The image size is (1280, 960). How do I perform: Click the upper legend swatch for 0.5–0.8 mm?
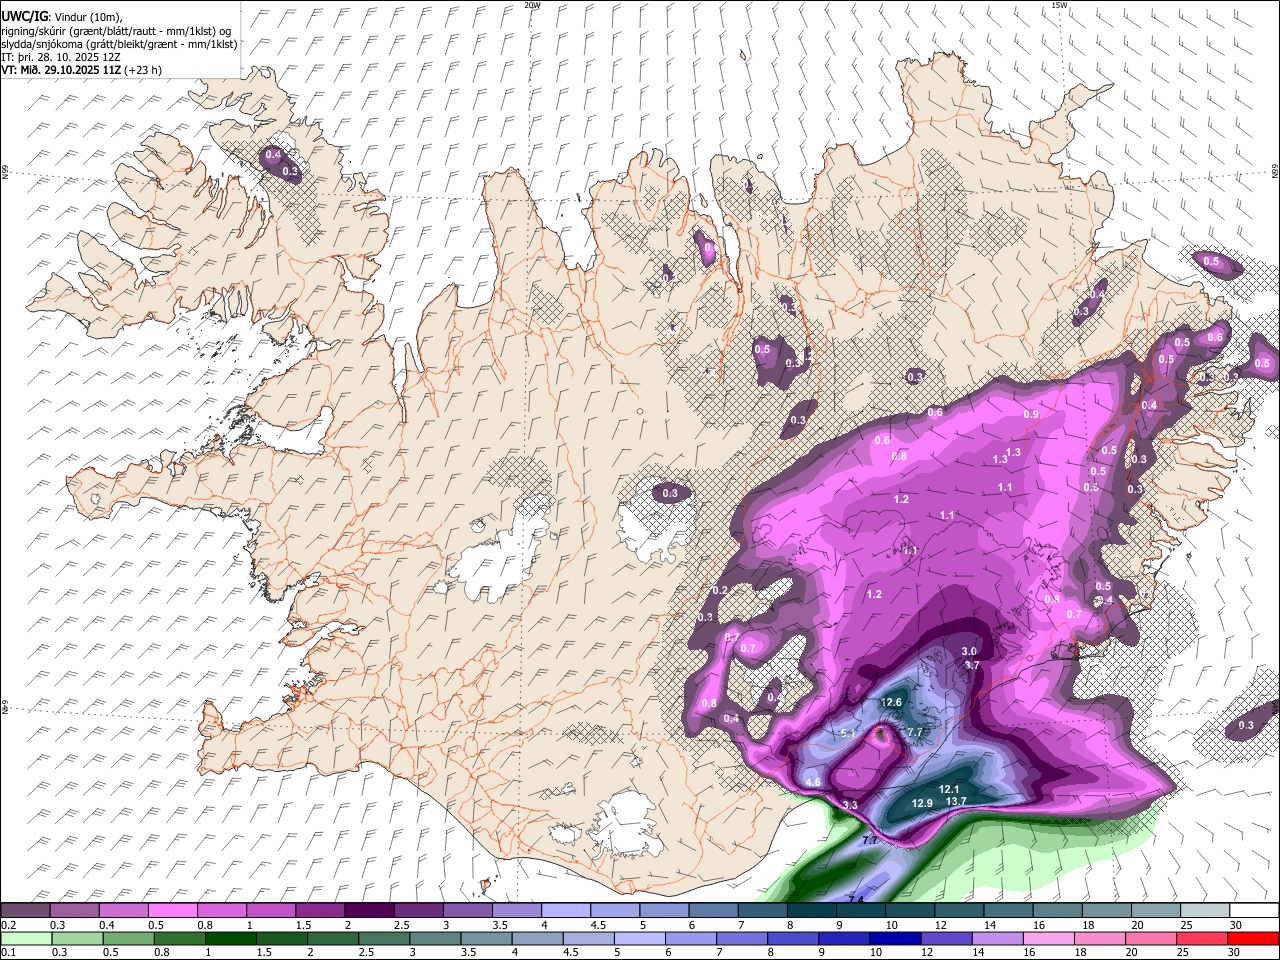click(174, 910)
